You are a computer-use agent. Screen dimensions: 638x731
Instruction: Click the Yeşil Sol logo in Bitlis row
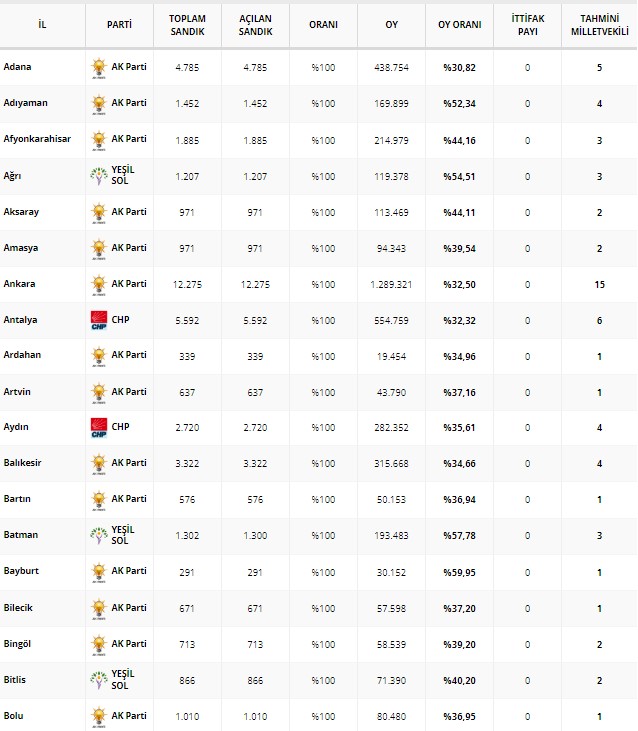click(99, 680)
